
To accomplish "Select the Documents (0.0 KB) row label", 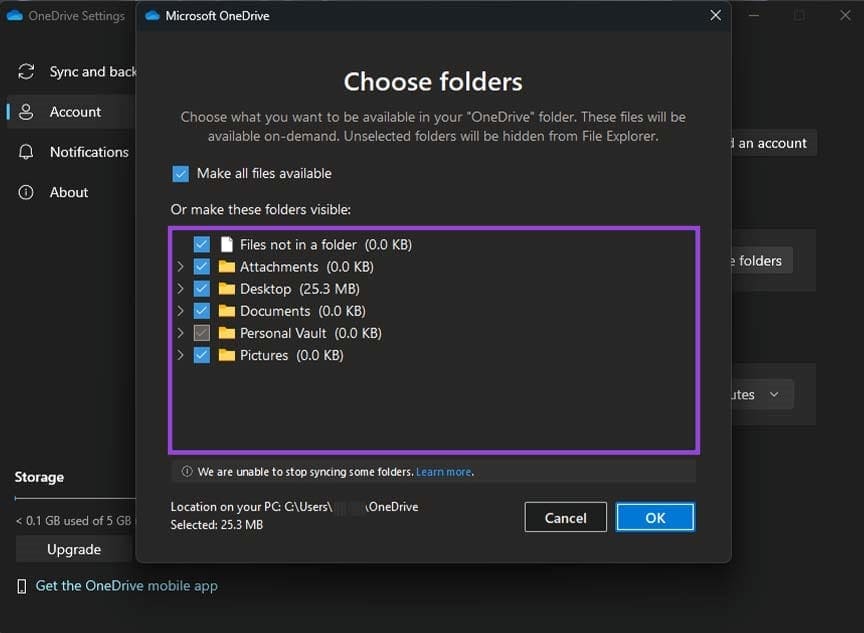I will 303,311.
